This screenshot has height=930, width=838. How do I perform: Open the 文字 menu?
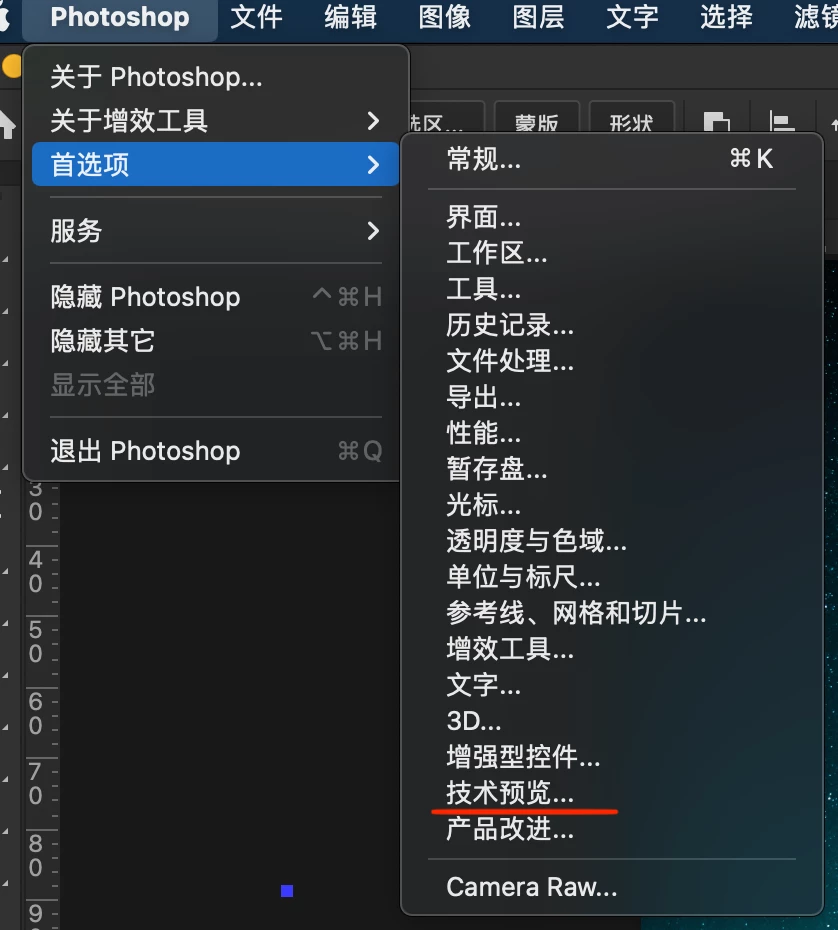pyautogui.click(x=632, y=17)
